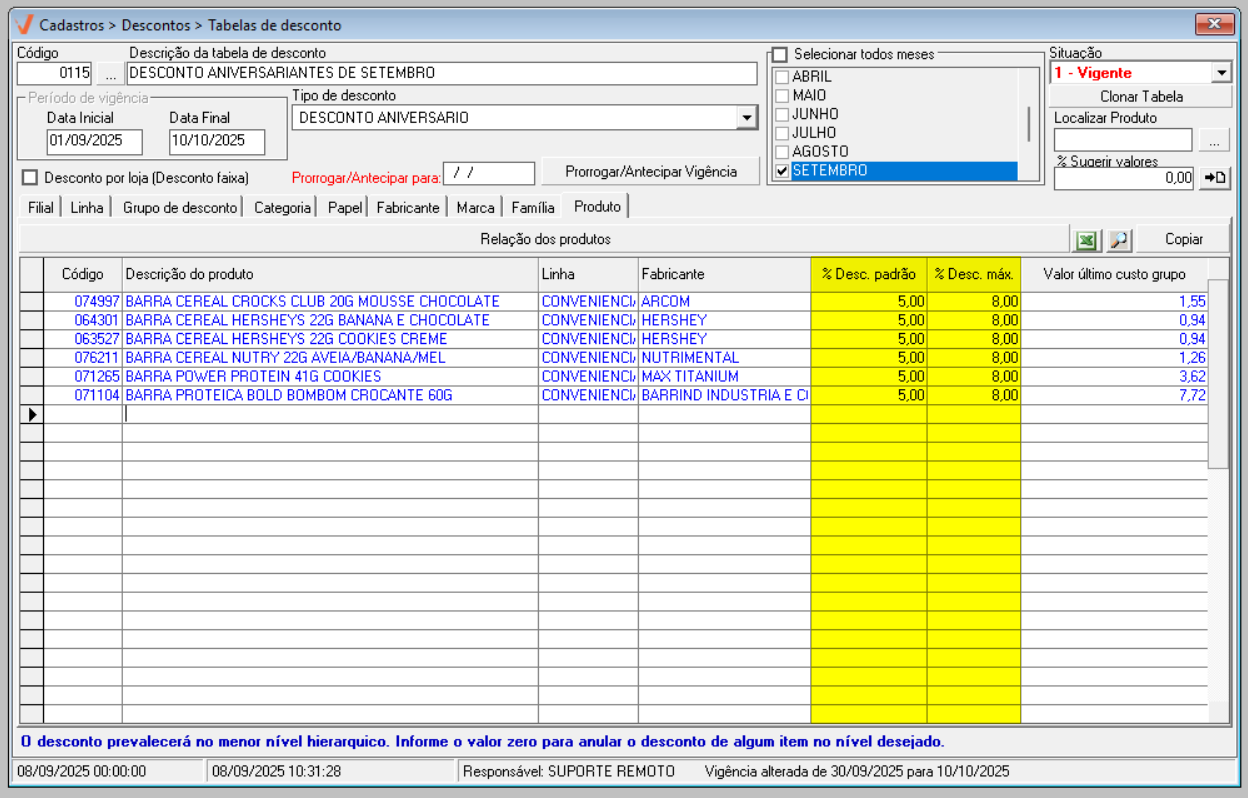
Task: Click the Data Final date field
Action: click(x=217, y=141)
